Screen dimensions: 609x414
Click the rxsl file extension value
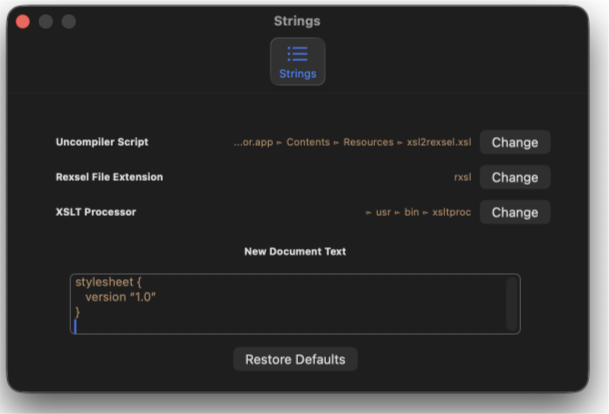click(x=462, y=177)
